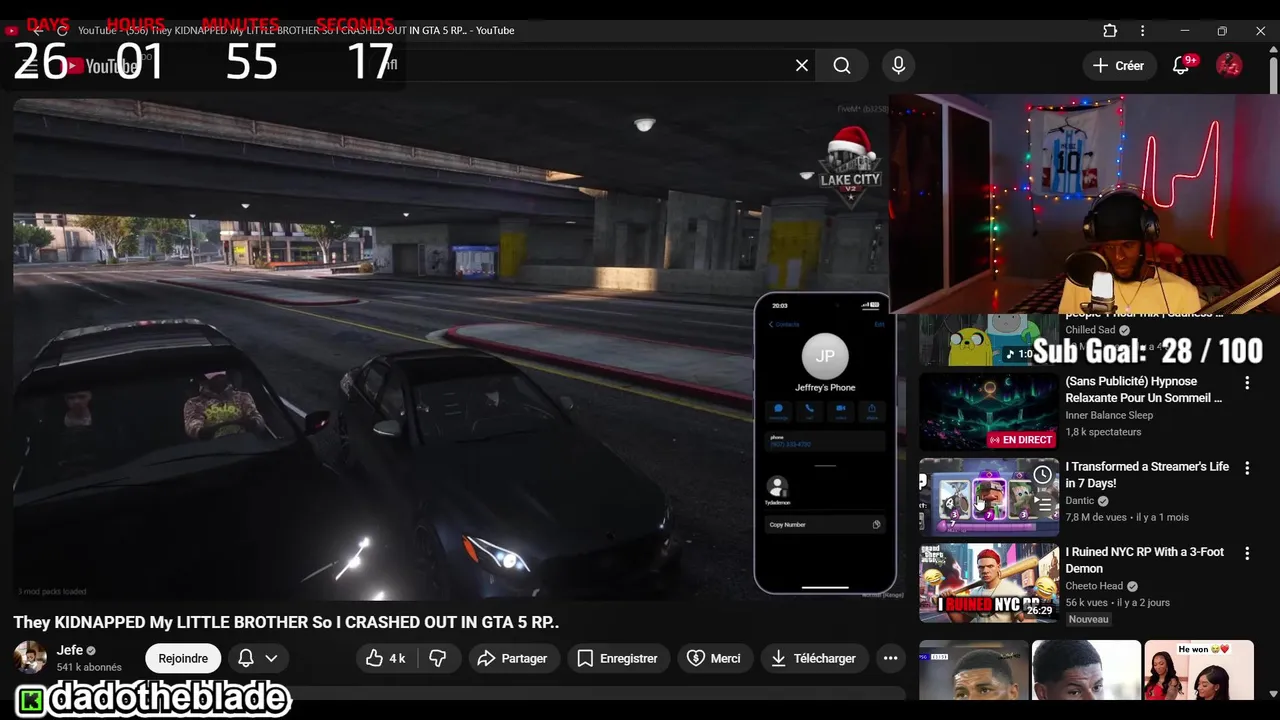
Task: Click the Merci thanks button
Action: point(715,658)
